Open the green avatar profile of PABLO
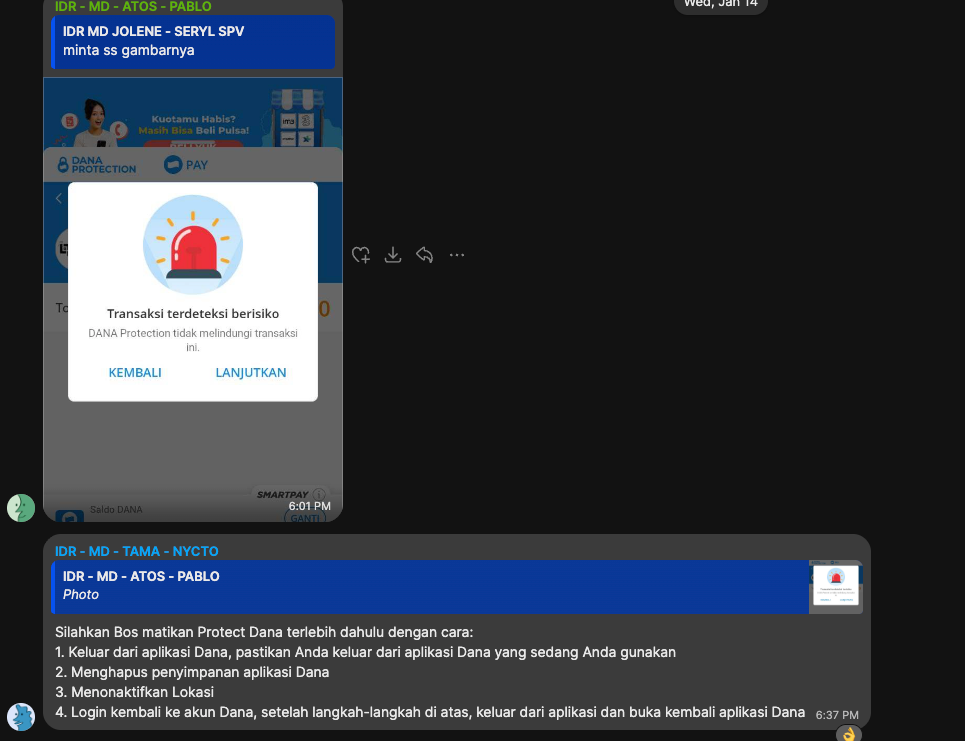The width and height of the screenshot is (965, 741). point(21,508)
